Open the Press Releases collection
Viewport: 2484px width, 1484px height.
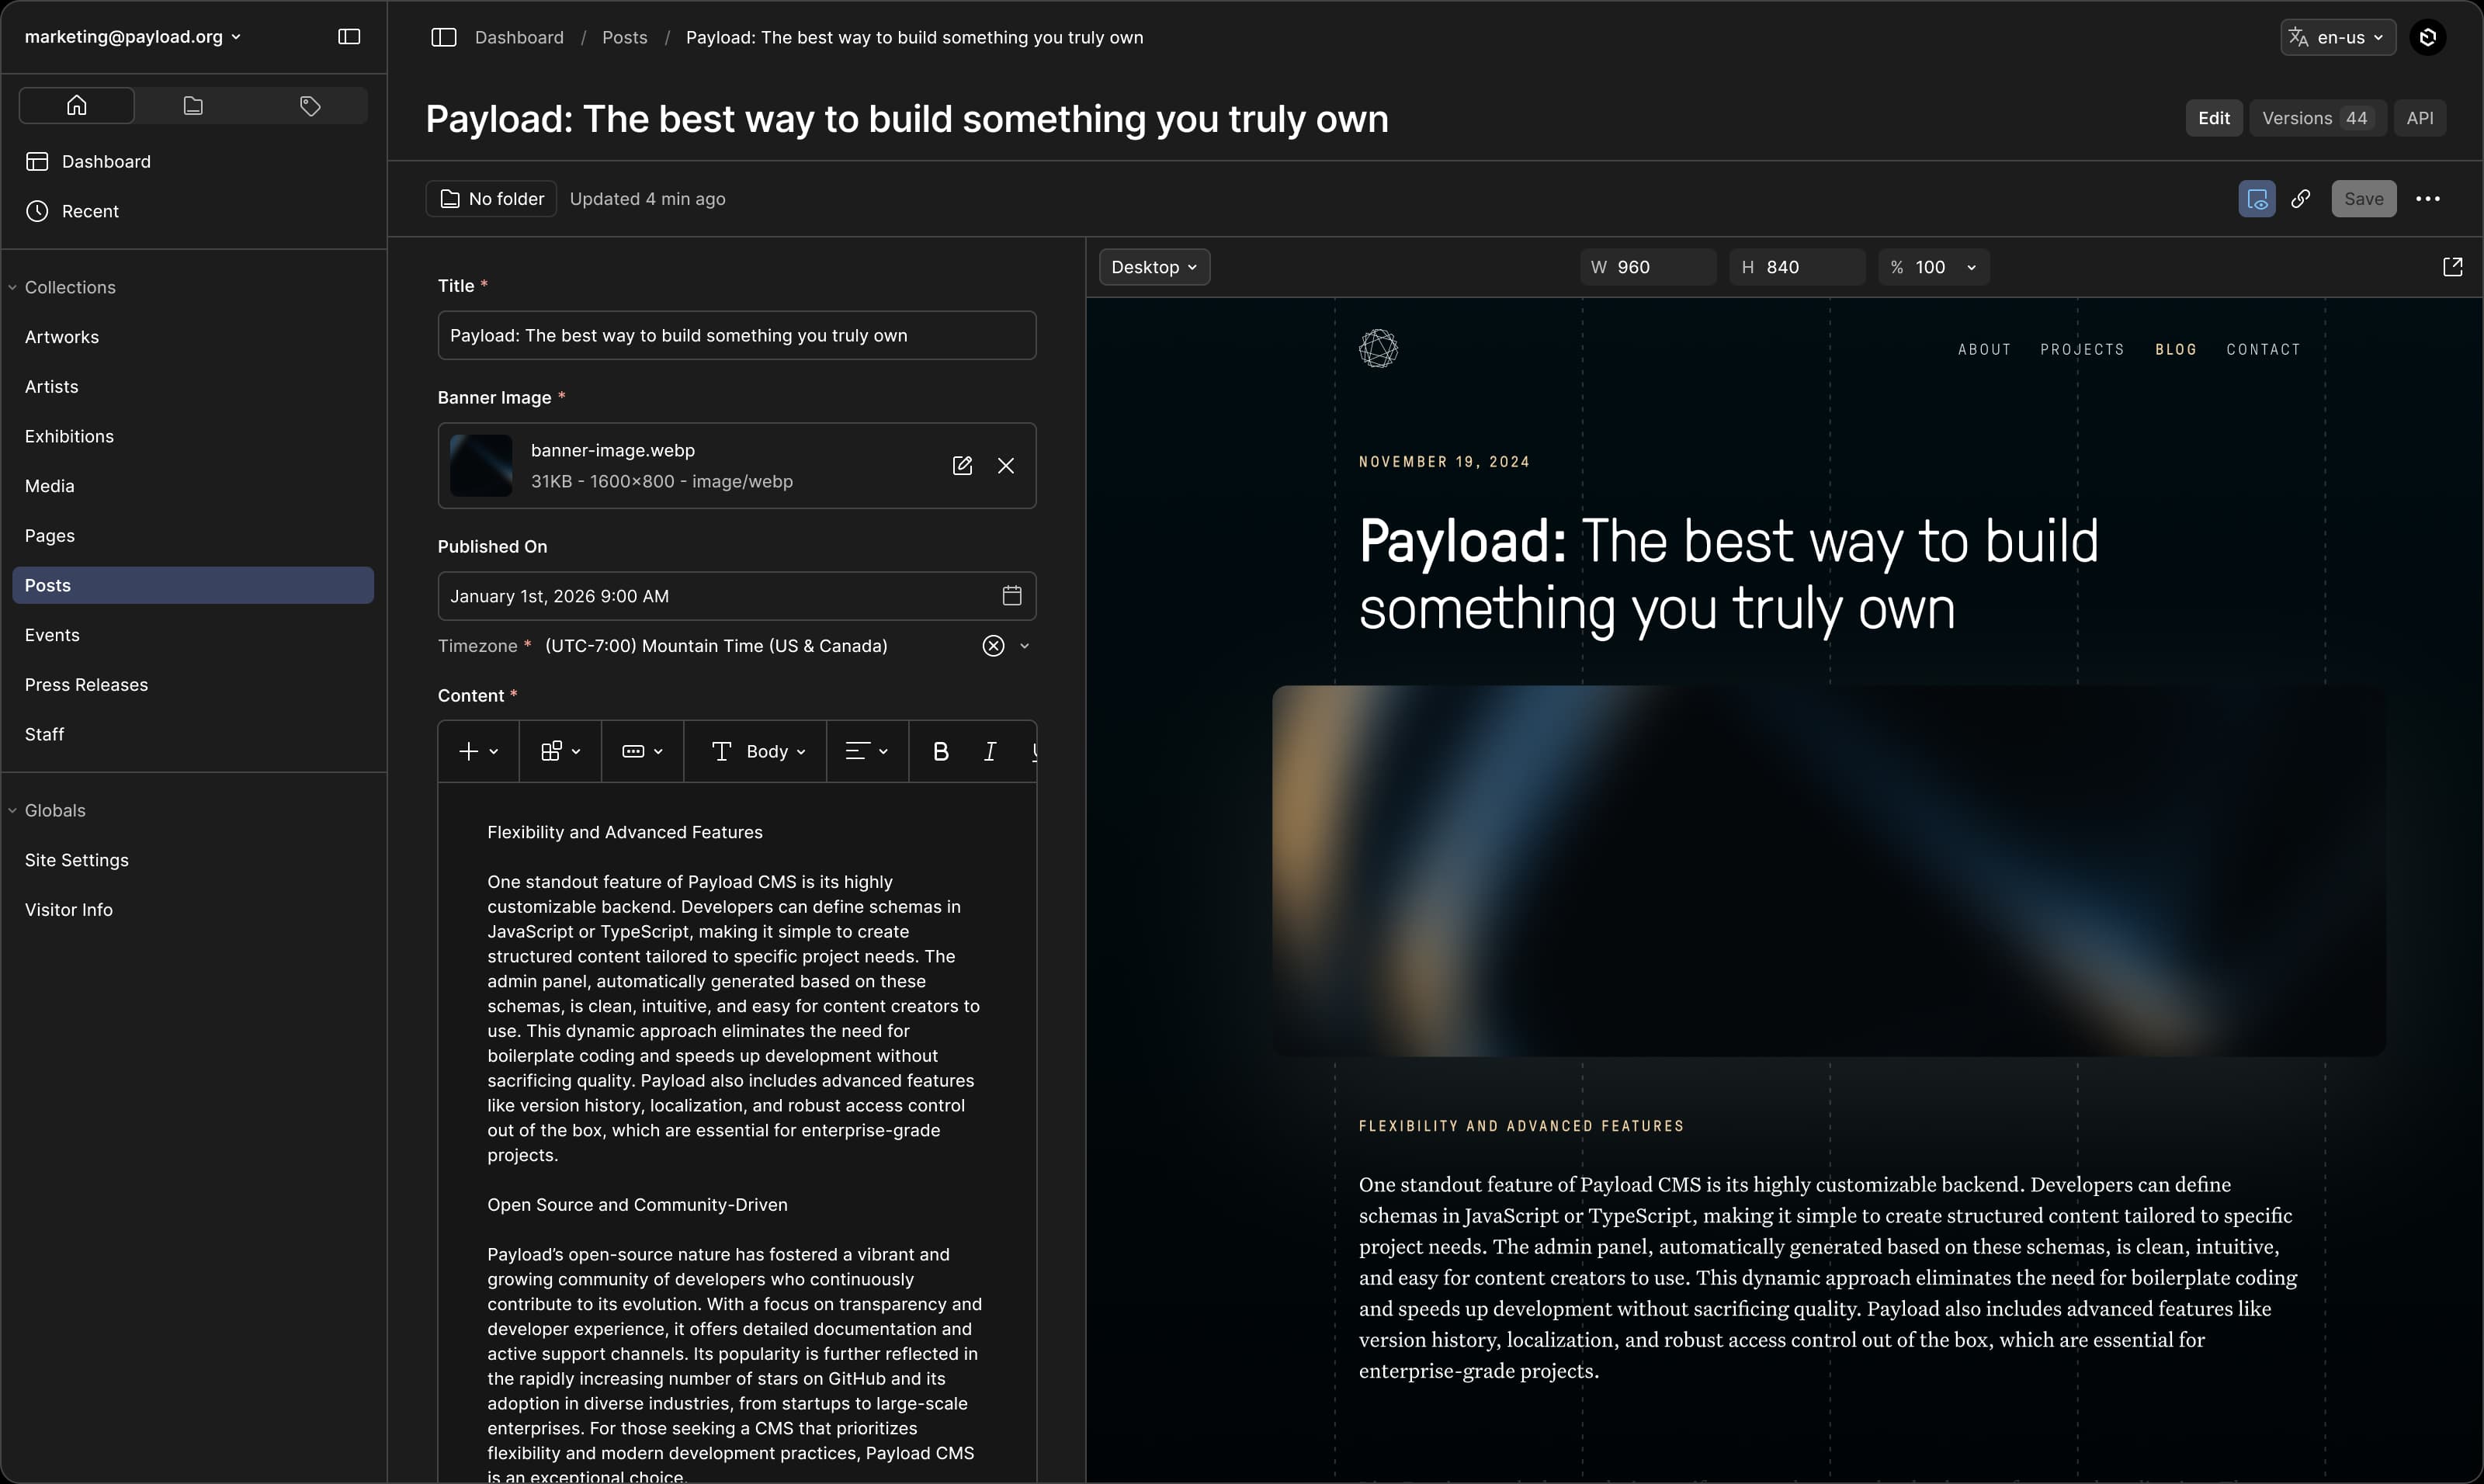coord(193,685)
